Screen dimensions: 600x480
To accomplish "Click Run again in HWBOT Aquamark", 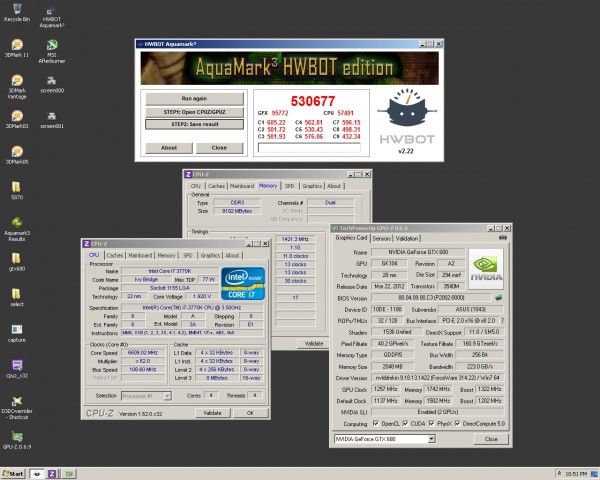I will [x=194, y=98].
